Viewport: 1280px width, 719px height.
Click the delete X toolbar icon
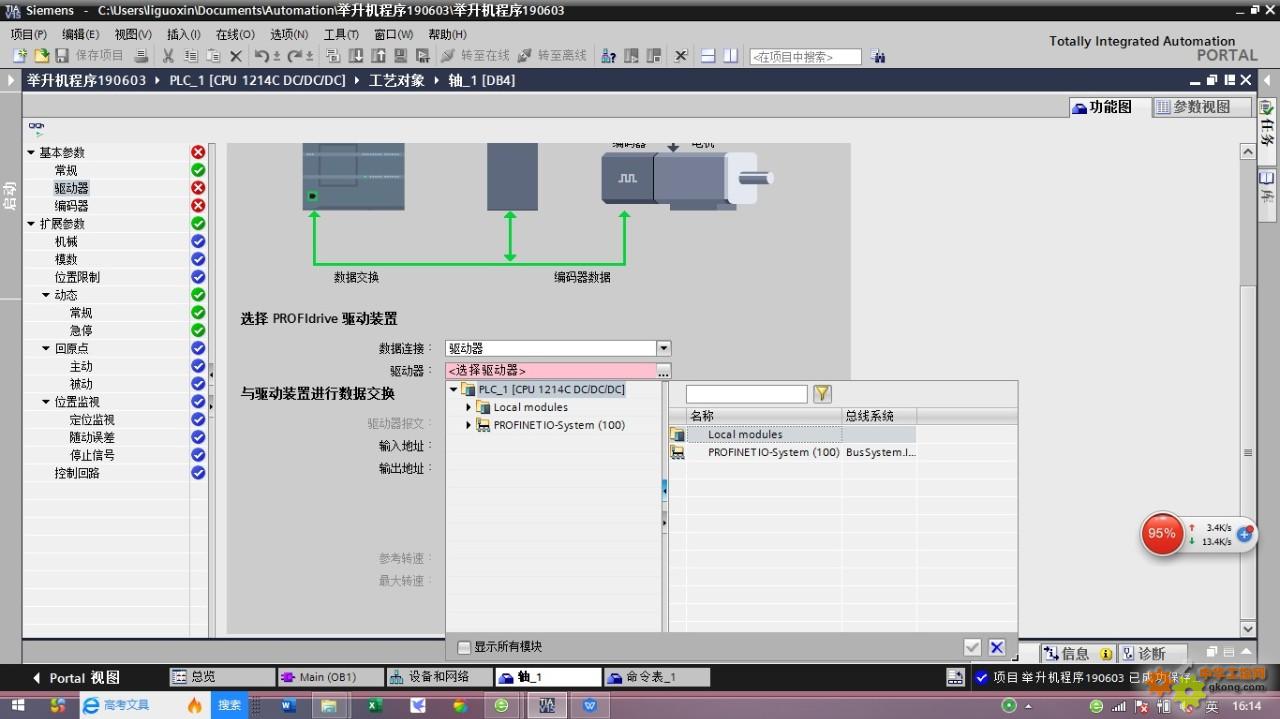coord(236,56)
